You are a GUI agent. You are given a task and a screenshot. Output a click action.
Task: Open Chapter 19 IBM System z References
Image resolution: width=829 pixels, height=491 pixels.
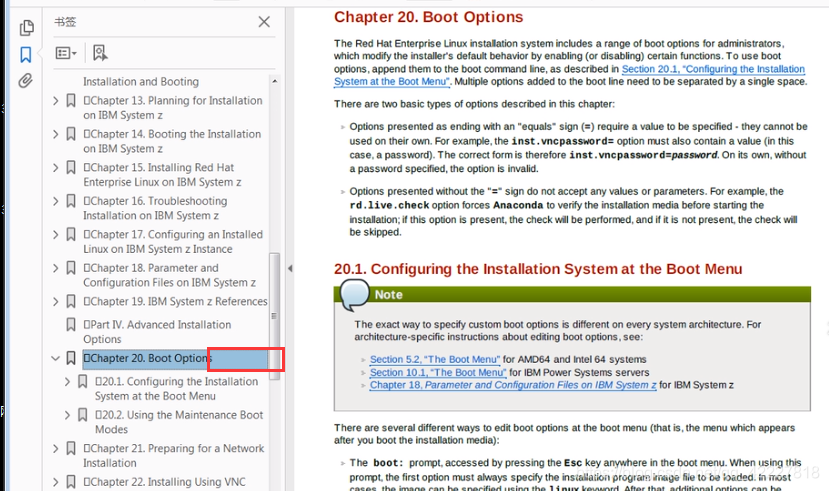pos(175,302)
